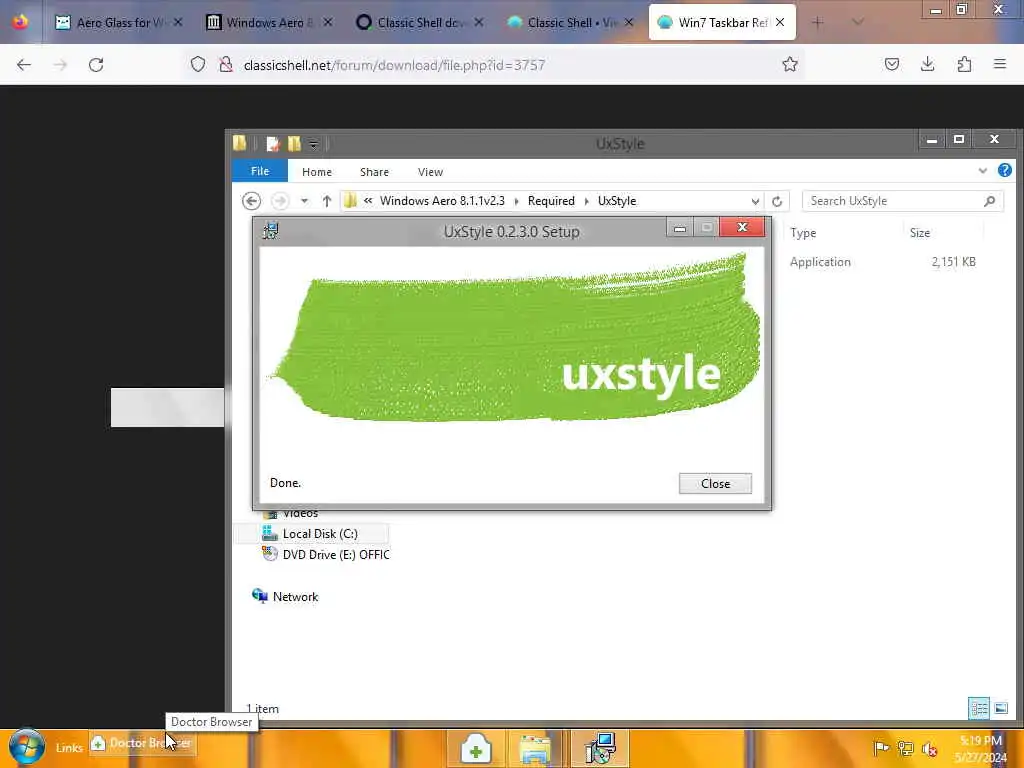Image resolution: width=1024 pixels, height=768 pixels.
Task: Open Firefox downloads panel
Action: (927, 64)
